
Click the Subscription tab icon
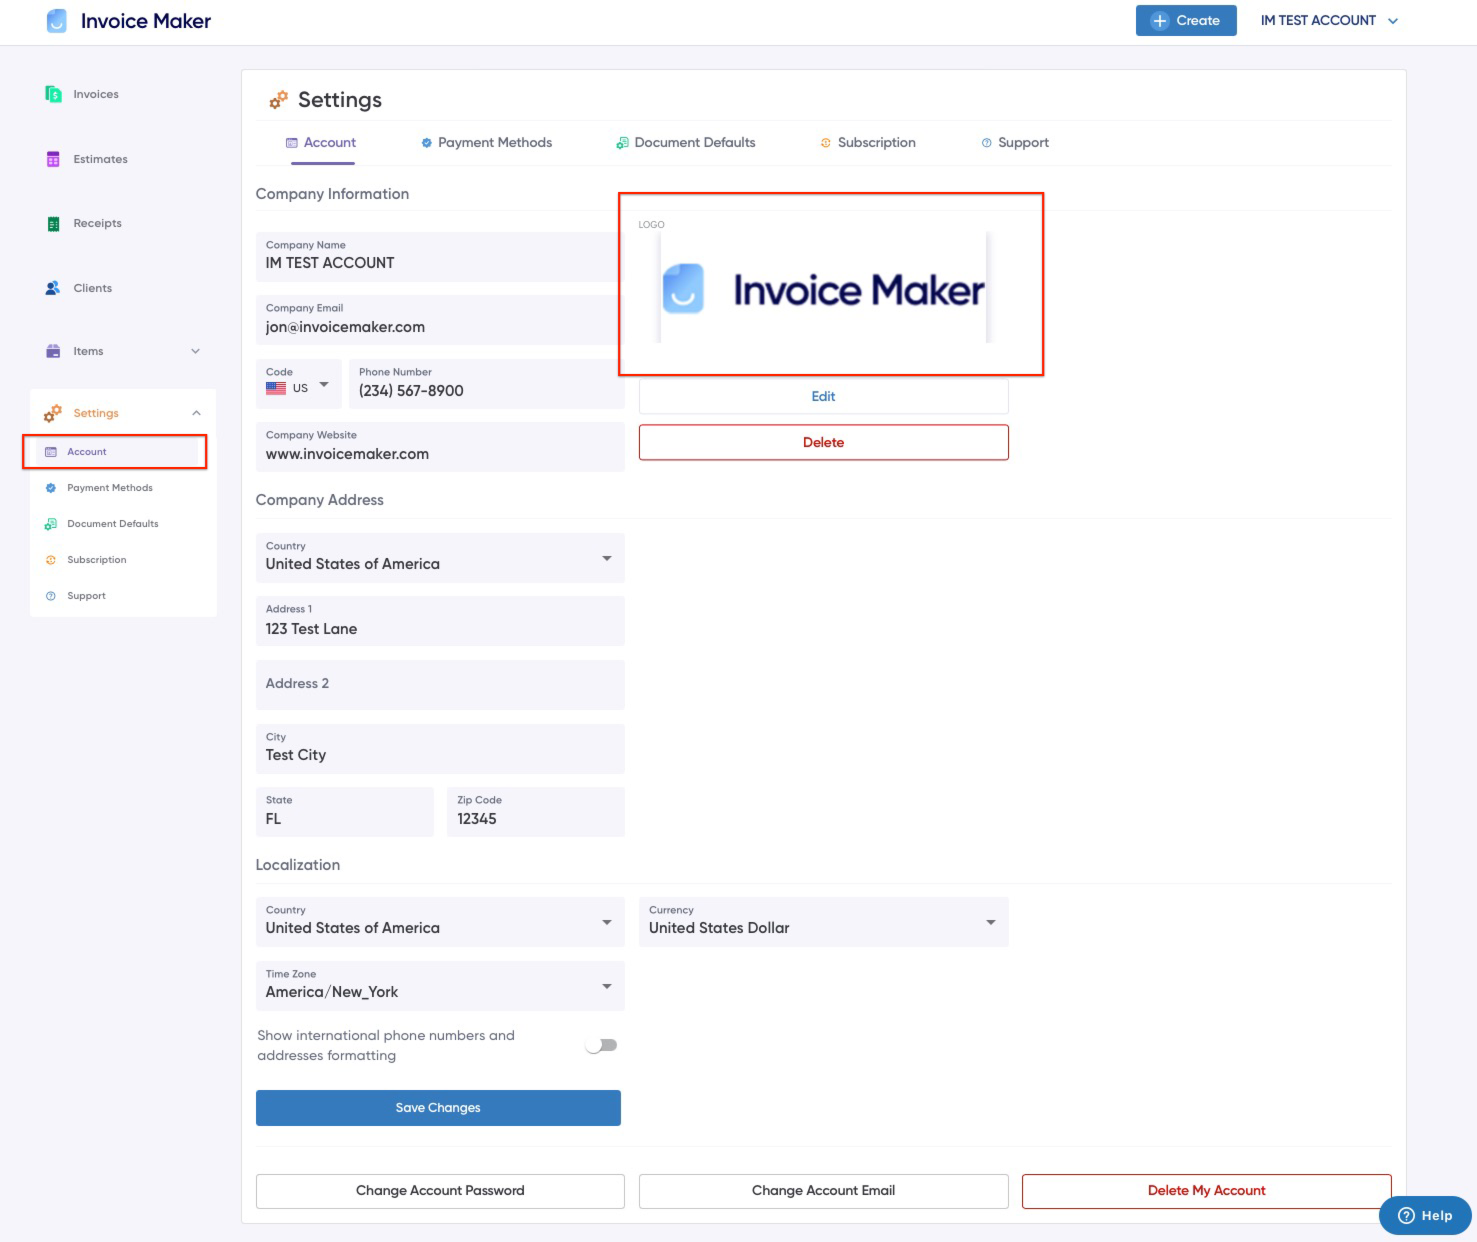coord(826,143)
